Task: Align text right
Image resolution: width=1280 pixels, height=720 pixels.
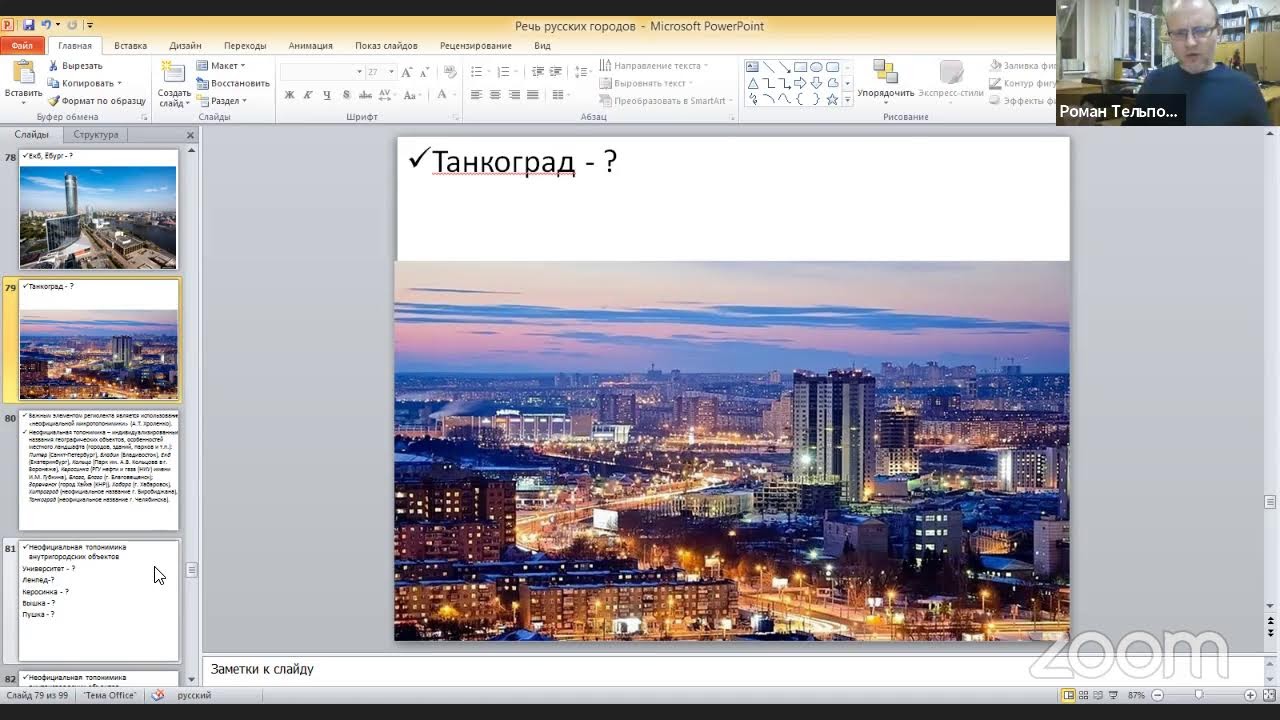Action: (514, 95)
